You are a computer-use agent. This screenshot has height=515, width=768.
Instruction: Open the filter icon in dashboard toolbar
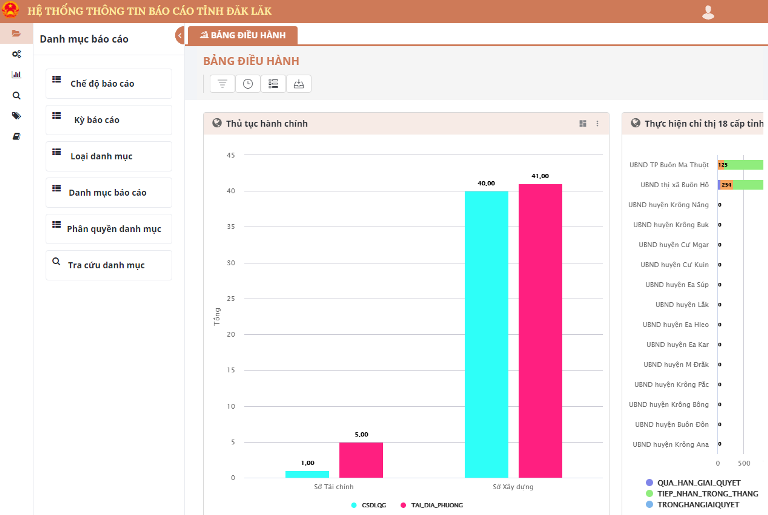coord(222,84)
